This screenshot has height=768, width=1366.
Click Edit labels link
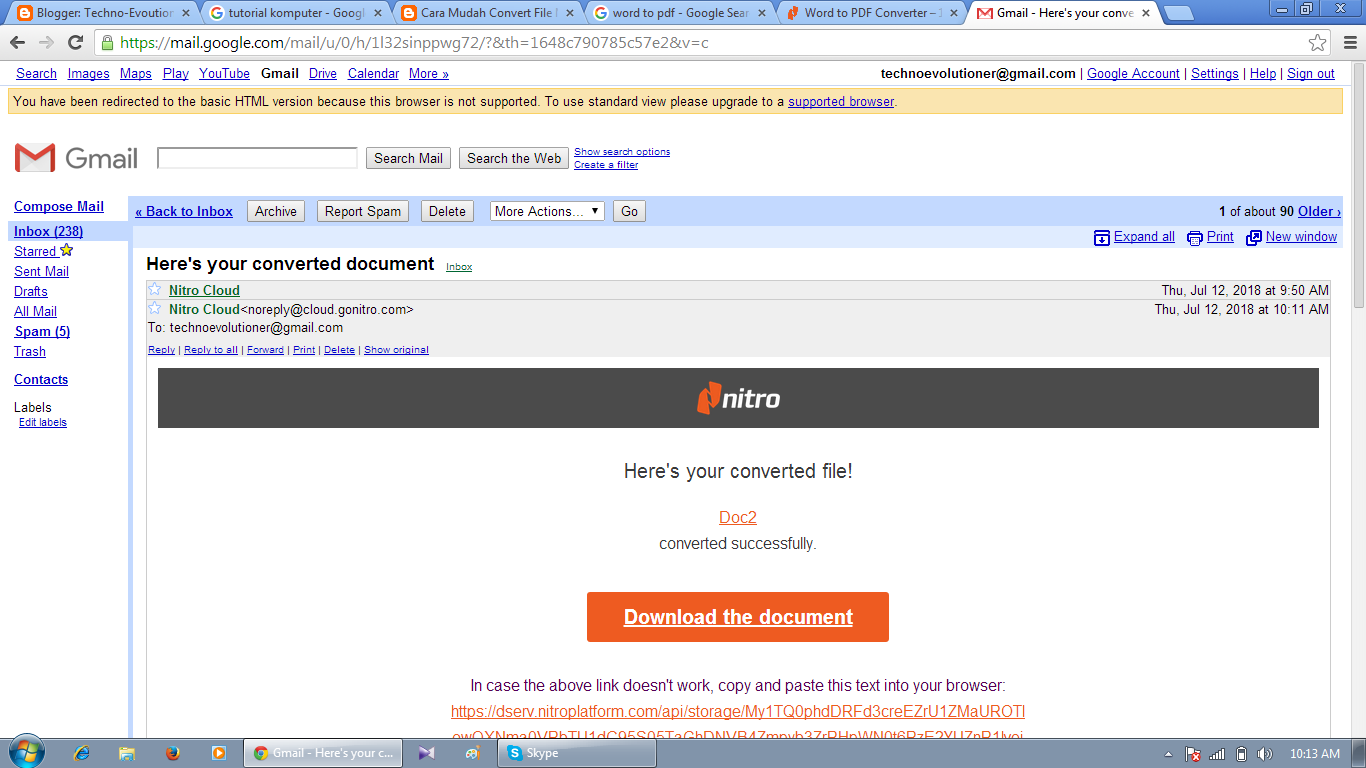43,422
